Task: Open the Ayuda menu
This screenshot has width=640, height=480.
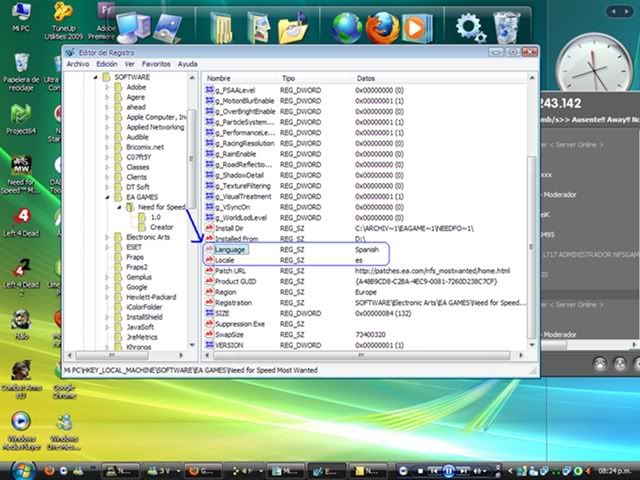Action: pos(187,64)
